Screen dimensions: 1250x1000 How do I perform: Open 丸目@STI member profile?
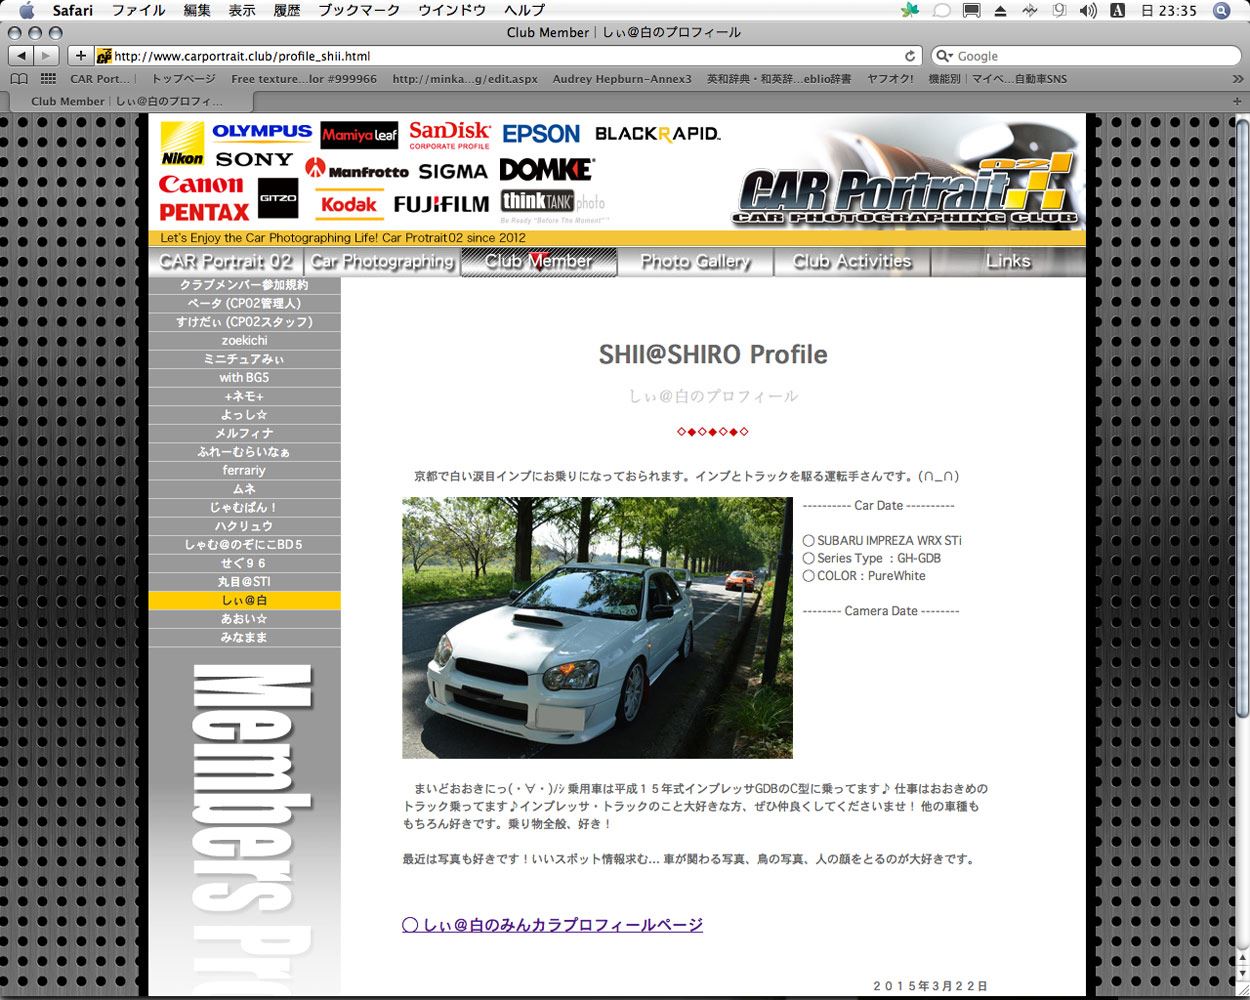(244, 582)
